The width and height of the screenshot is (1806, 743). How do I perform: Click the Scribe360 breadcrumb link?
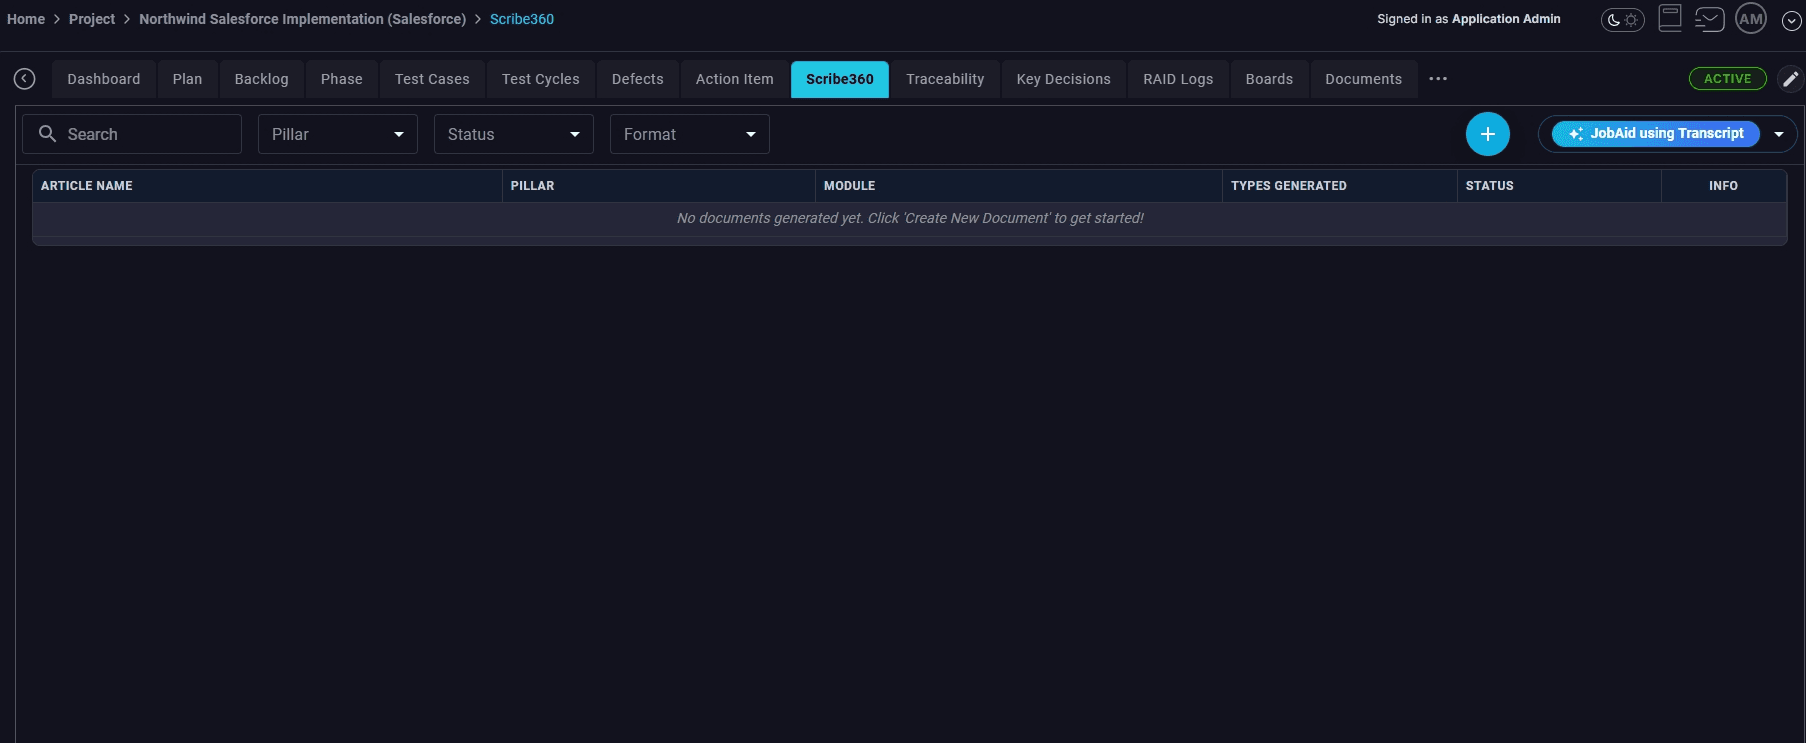[522, 19]
